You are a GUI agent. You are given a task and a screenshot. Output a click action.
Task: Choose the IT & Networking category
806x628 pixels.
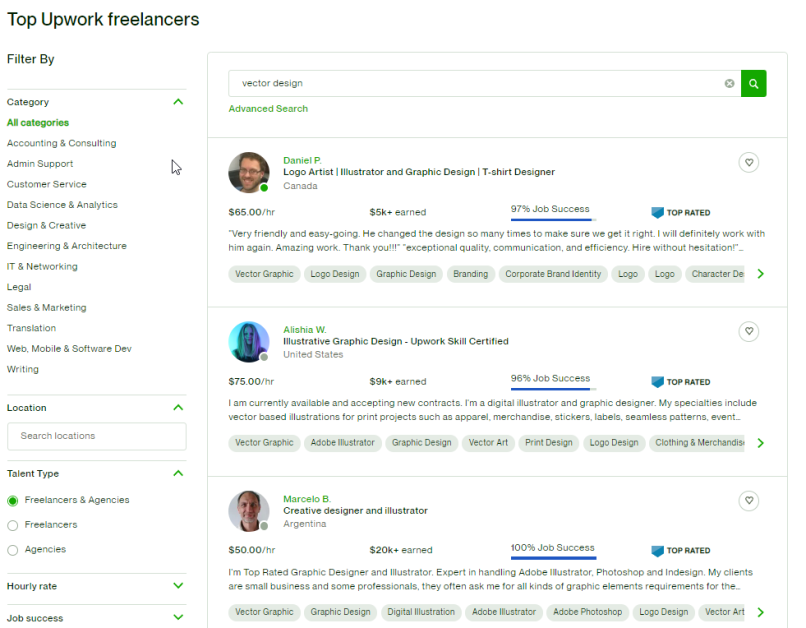[42, 267]
